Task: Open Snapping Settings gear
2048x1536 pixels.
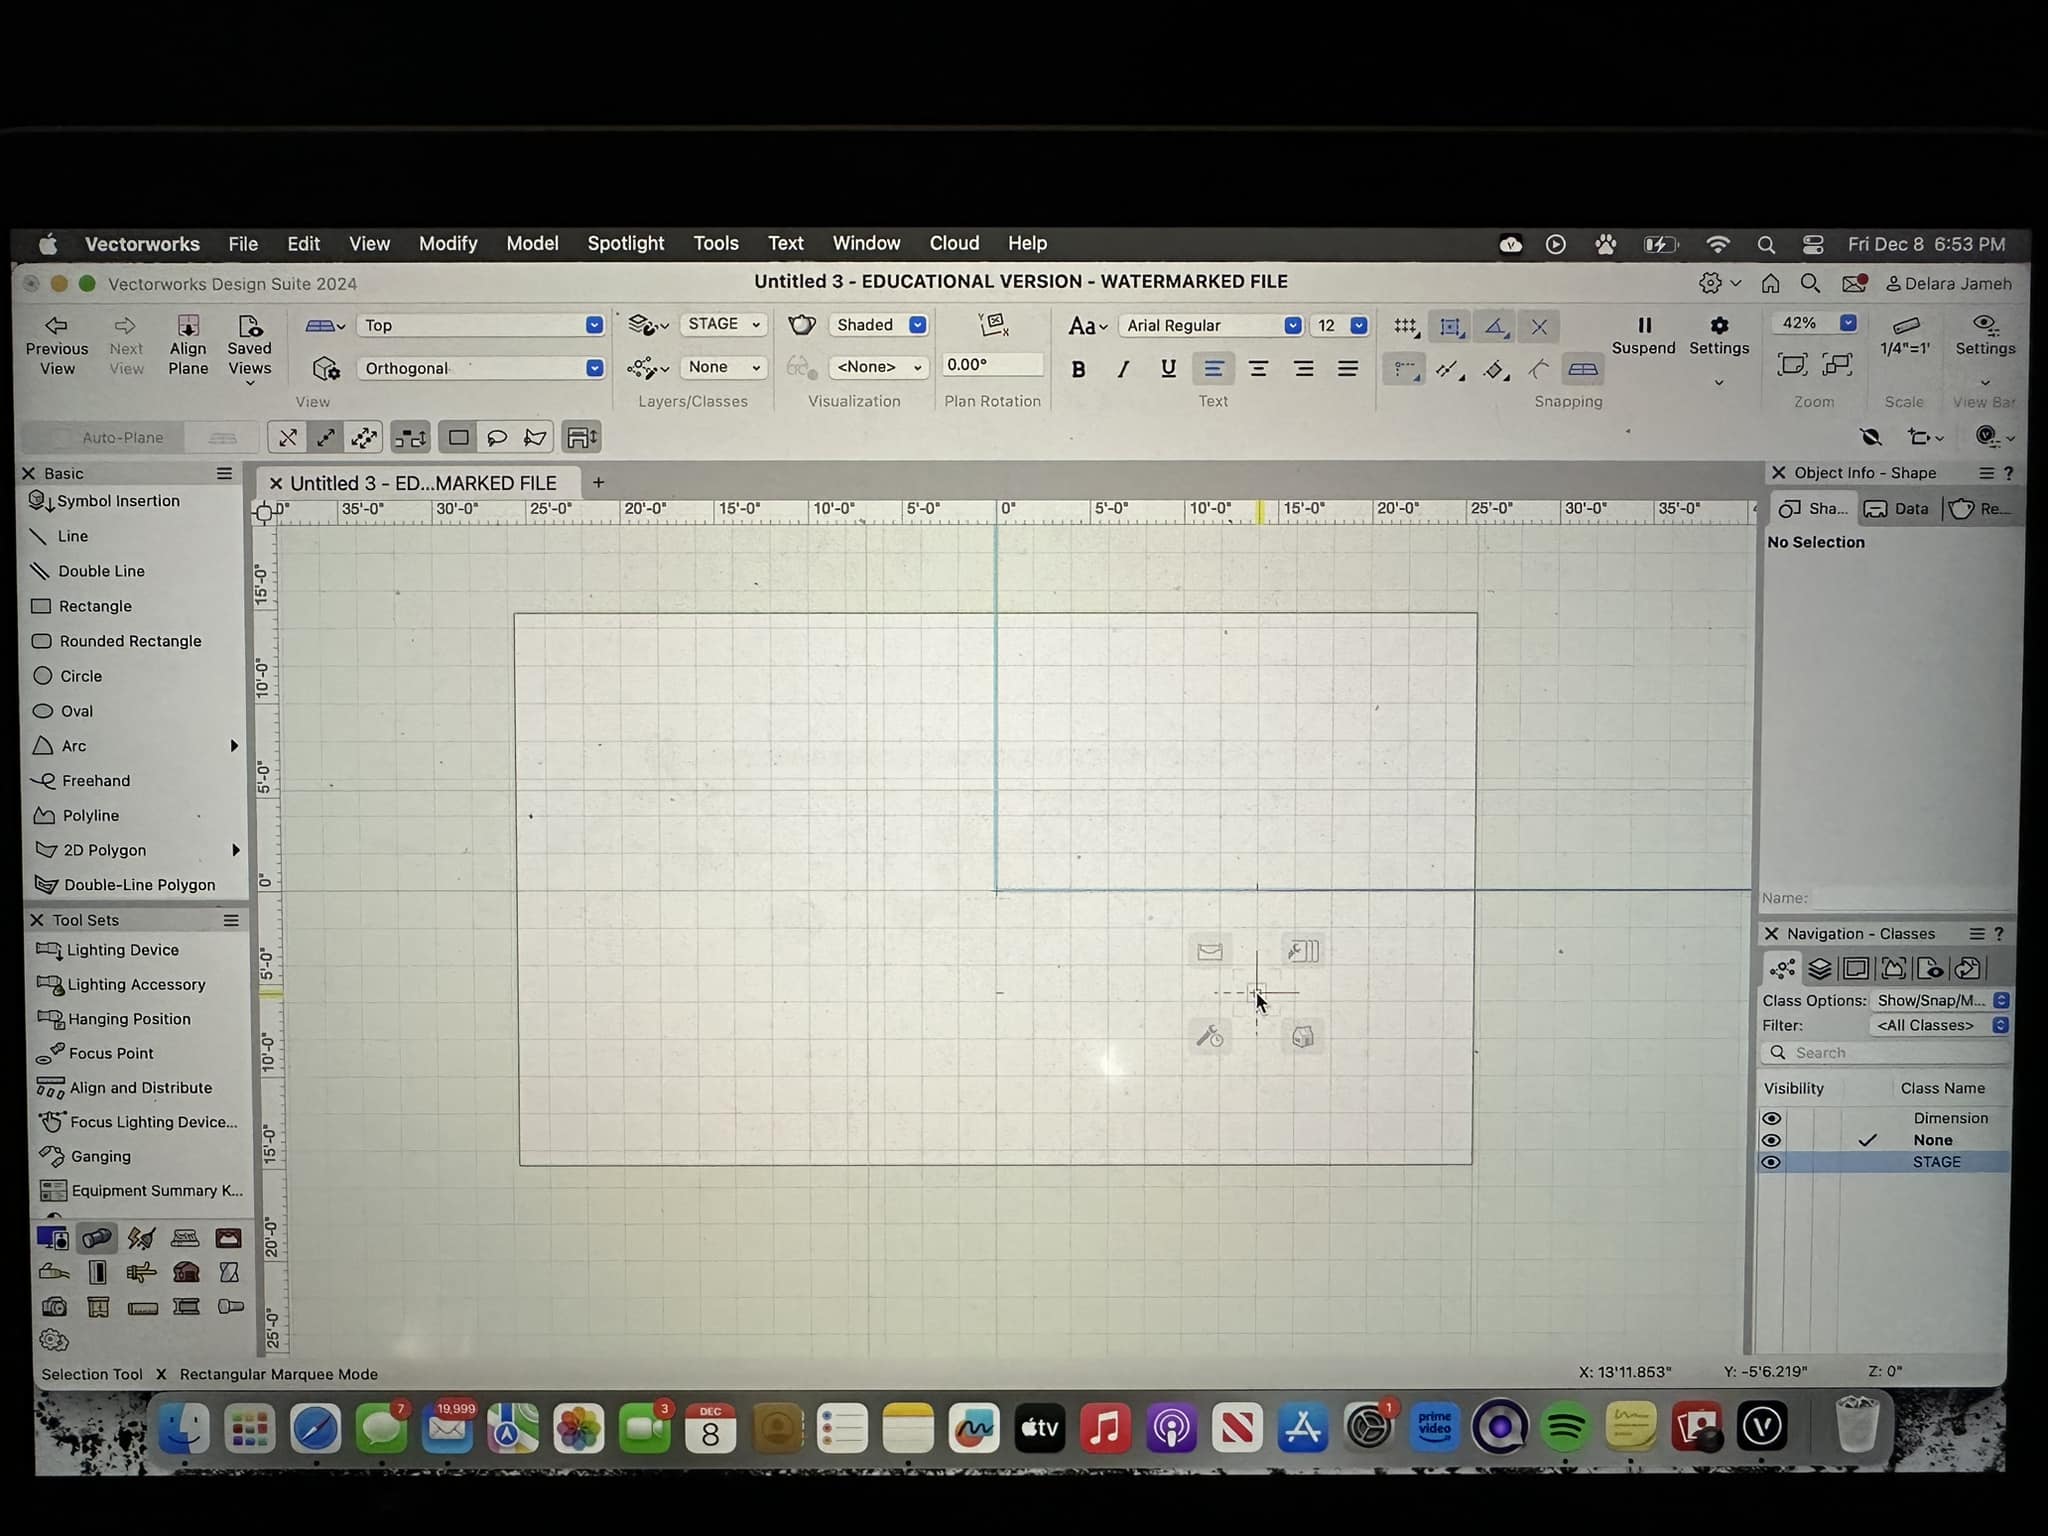Action: (1719, 326)
